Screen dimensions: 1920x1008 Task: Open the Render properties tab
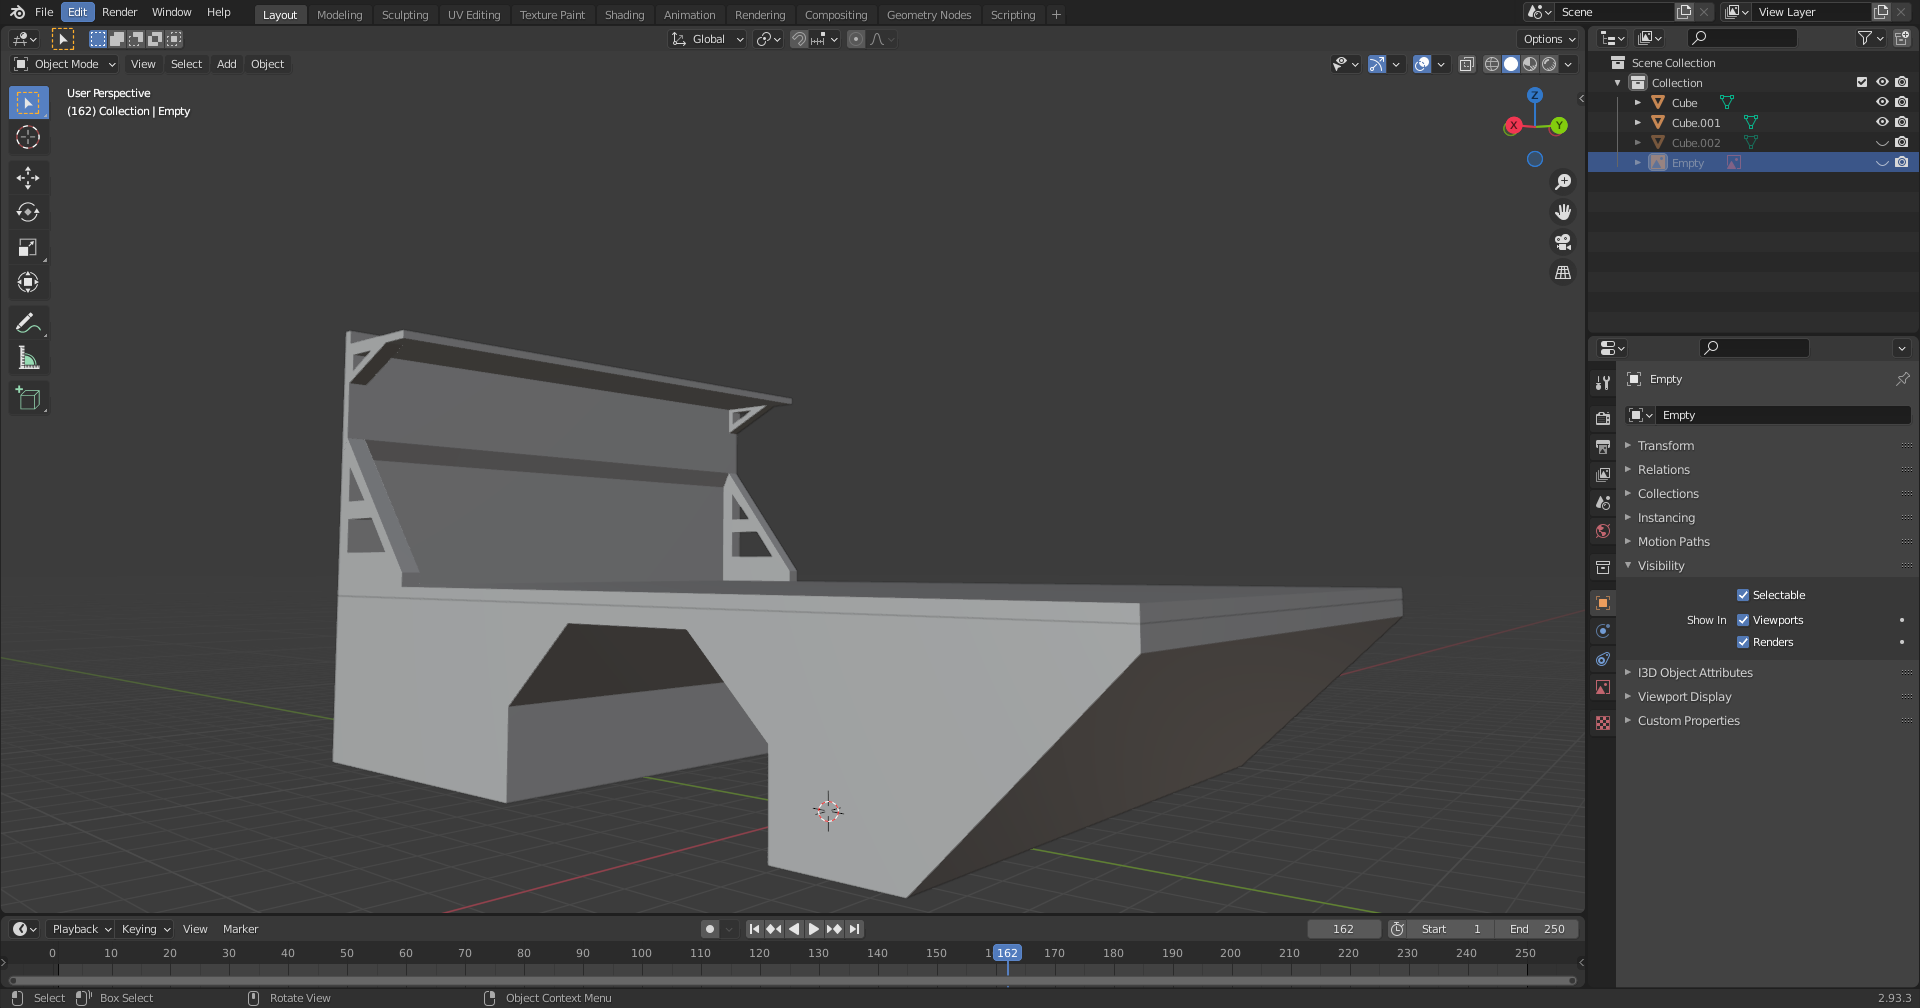point(1603,418)
